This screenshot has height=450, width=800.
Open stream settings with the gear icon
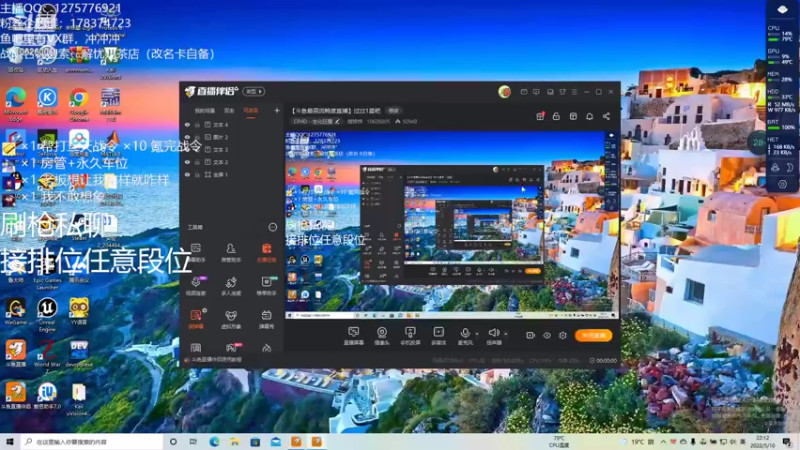[x=563, y=335]
